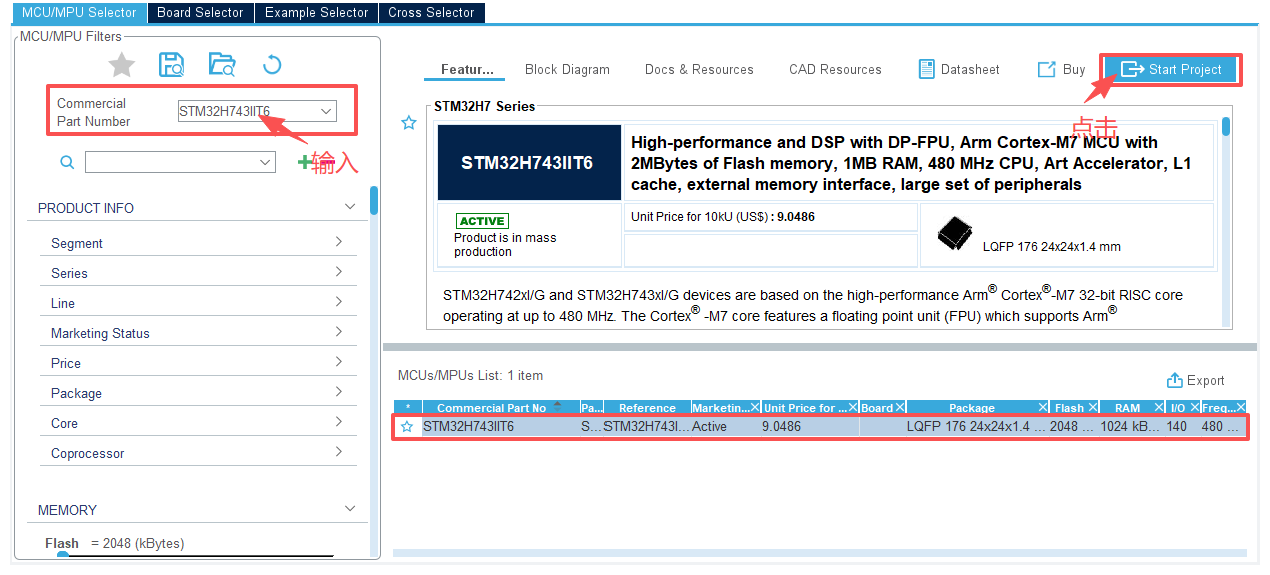Collapse the PRODUCT INFO section
1270x575 pixels.
click(349, 207)
